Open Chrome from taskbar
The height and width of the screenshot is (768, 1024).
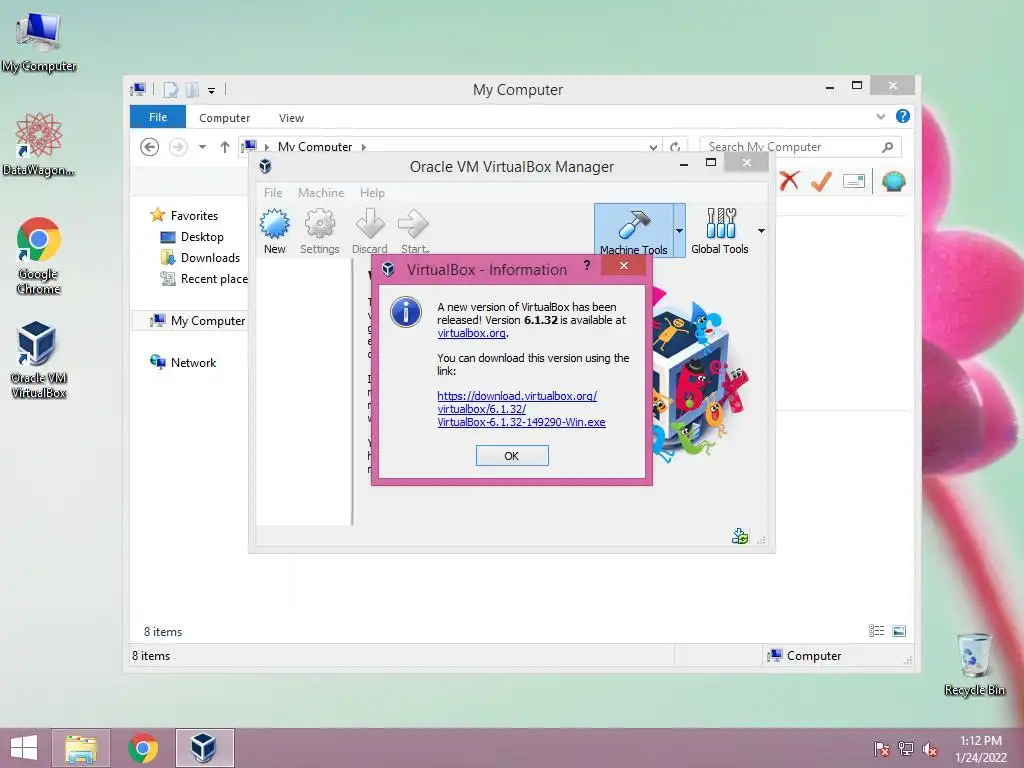pos(142,748)
